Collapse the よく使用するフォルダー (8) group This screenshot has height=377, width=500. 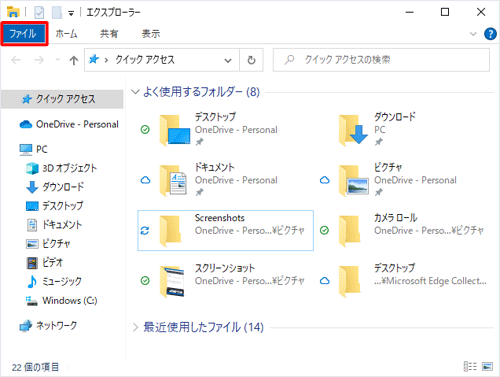[135, 92]
